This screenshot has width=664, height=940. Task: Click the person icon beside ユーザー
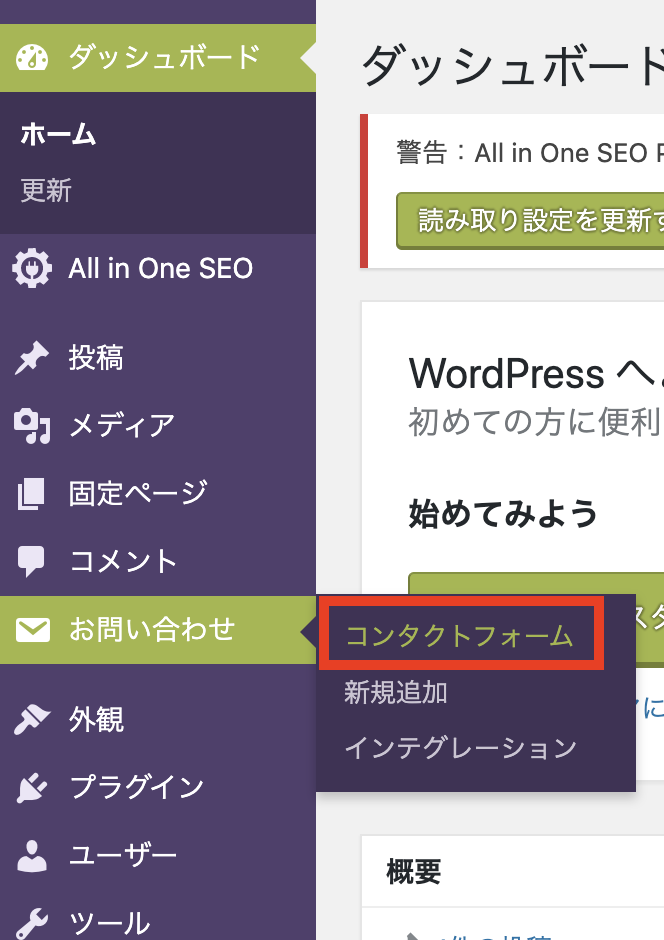click(32, 855)
